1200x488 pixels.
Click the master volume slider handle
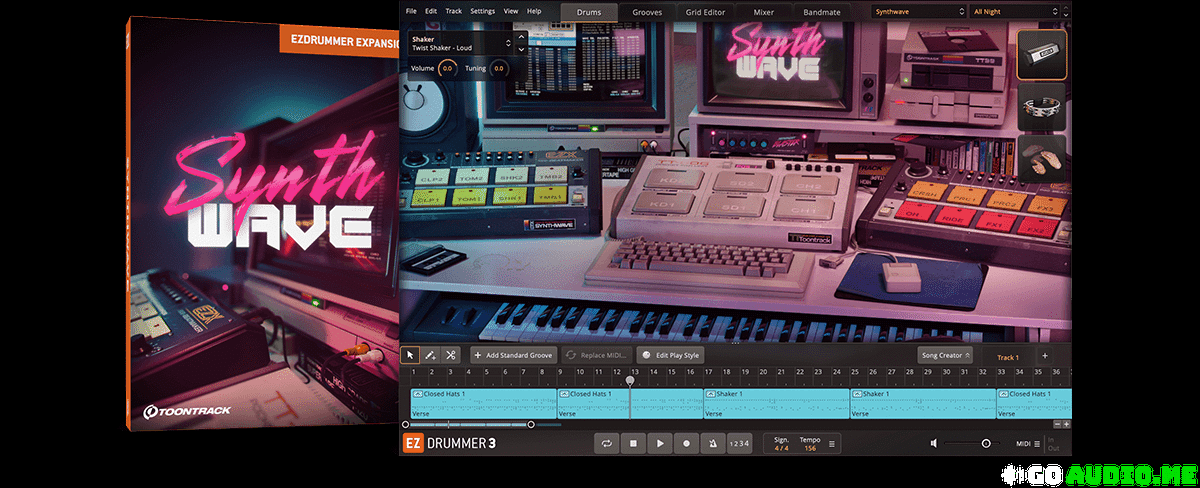point(986,443)
